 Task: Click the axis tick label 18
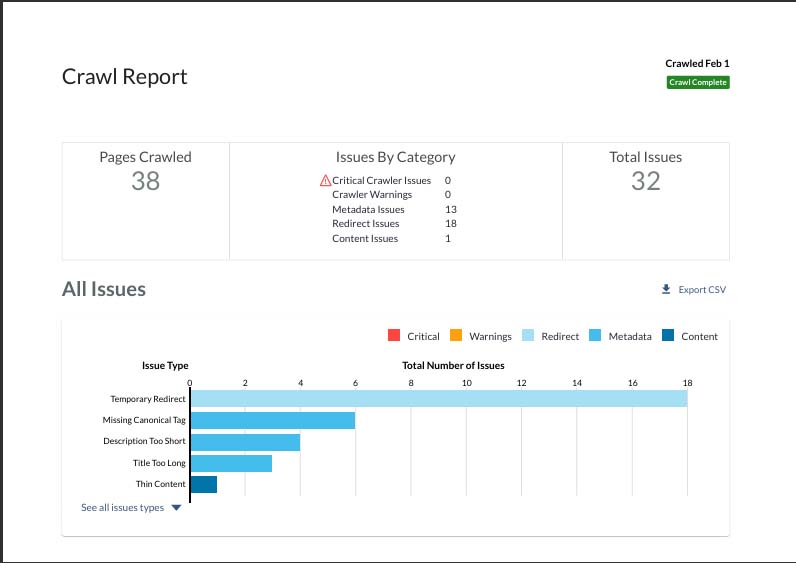click(x=687, y=383)
